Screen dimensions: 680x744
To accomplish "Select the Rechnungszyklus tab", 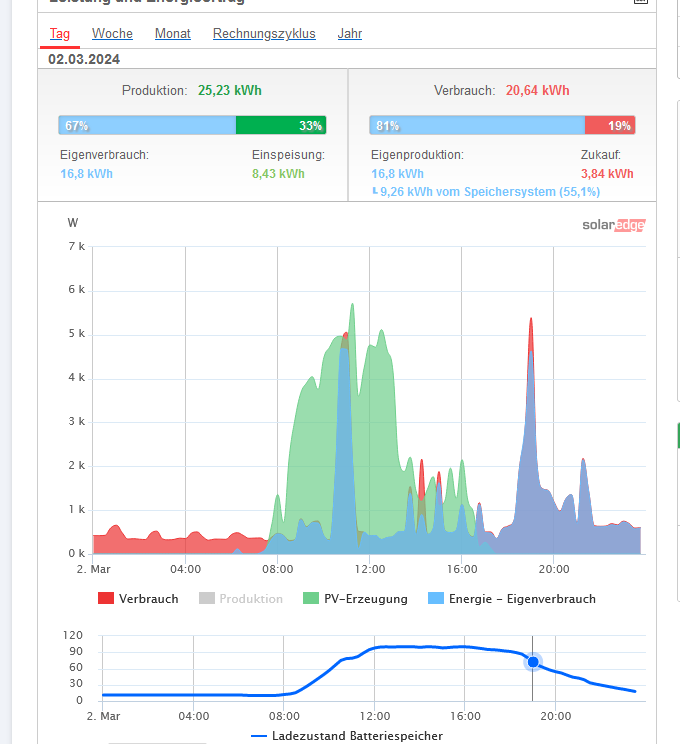I will click(264, 34).
